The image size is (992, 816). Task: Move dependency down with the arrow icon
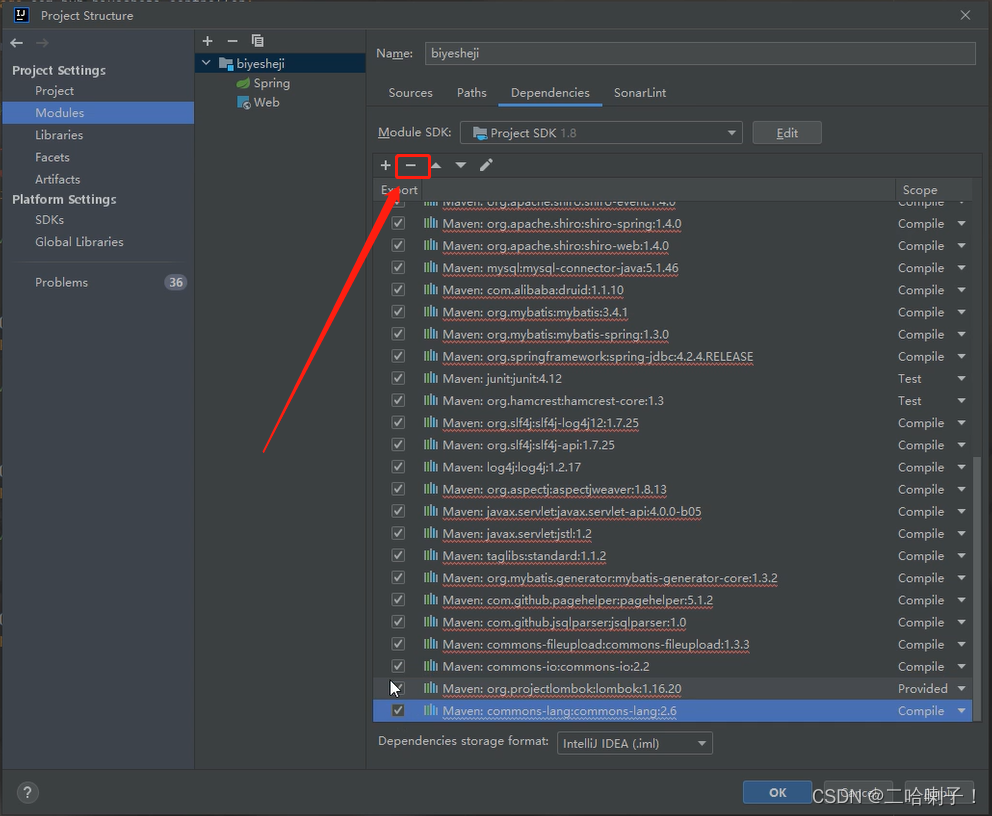461,165
